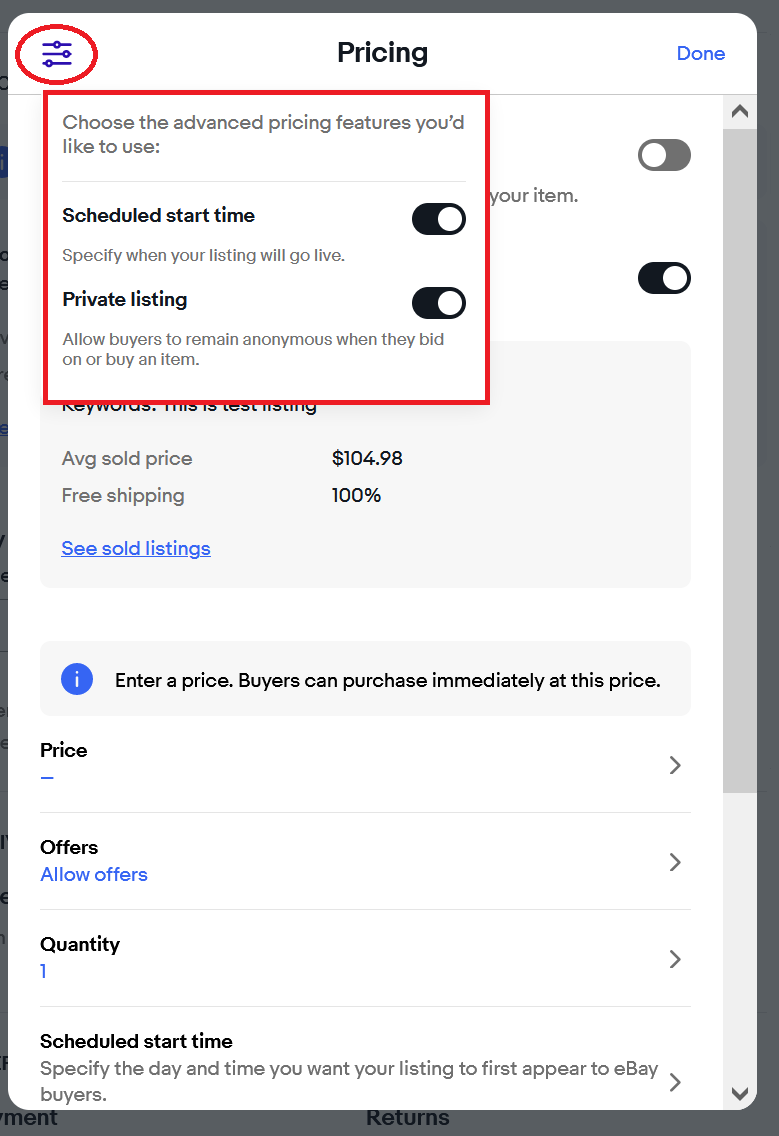Turn off Scheduled start time toggle

[x=438, y=219]
